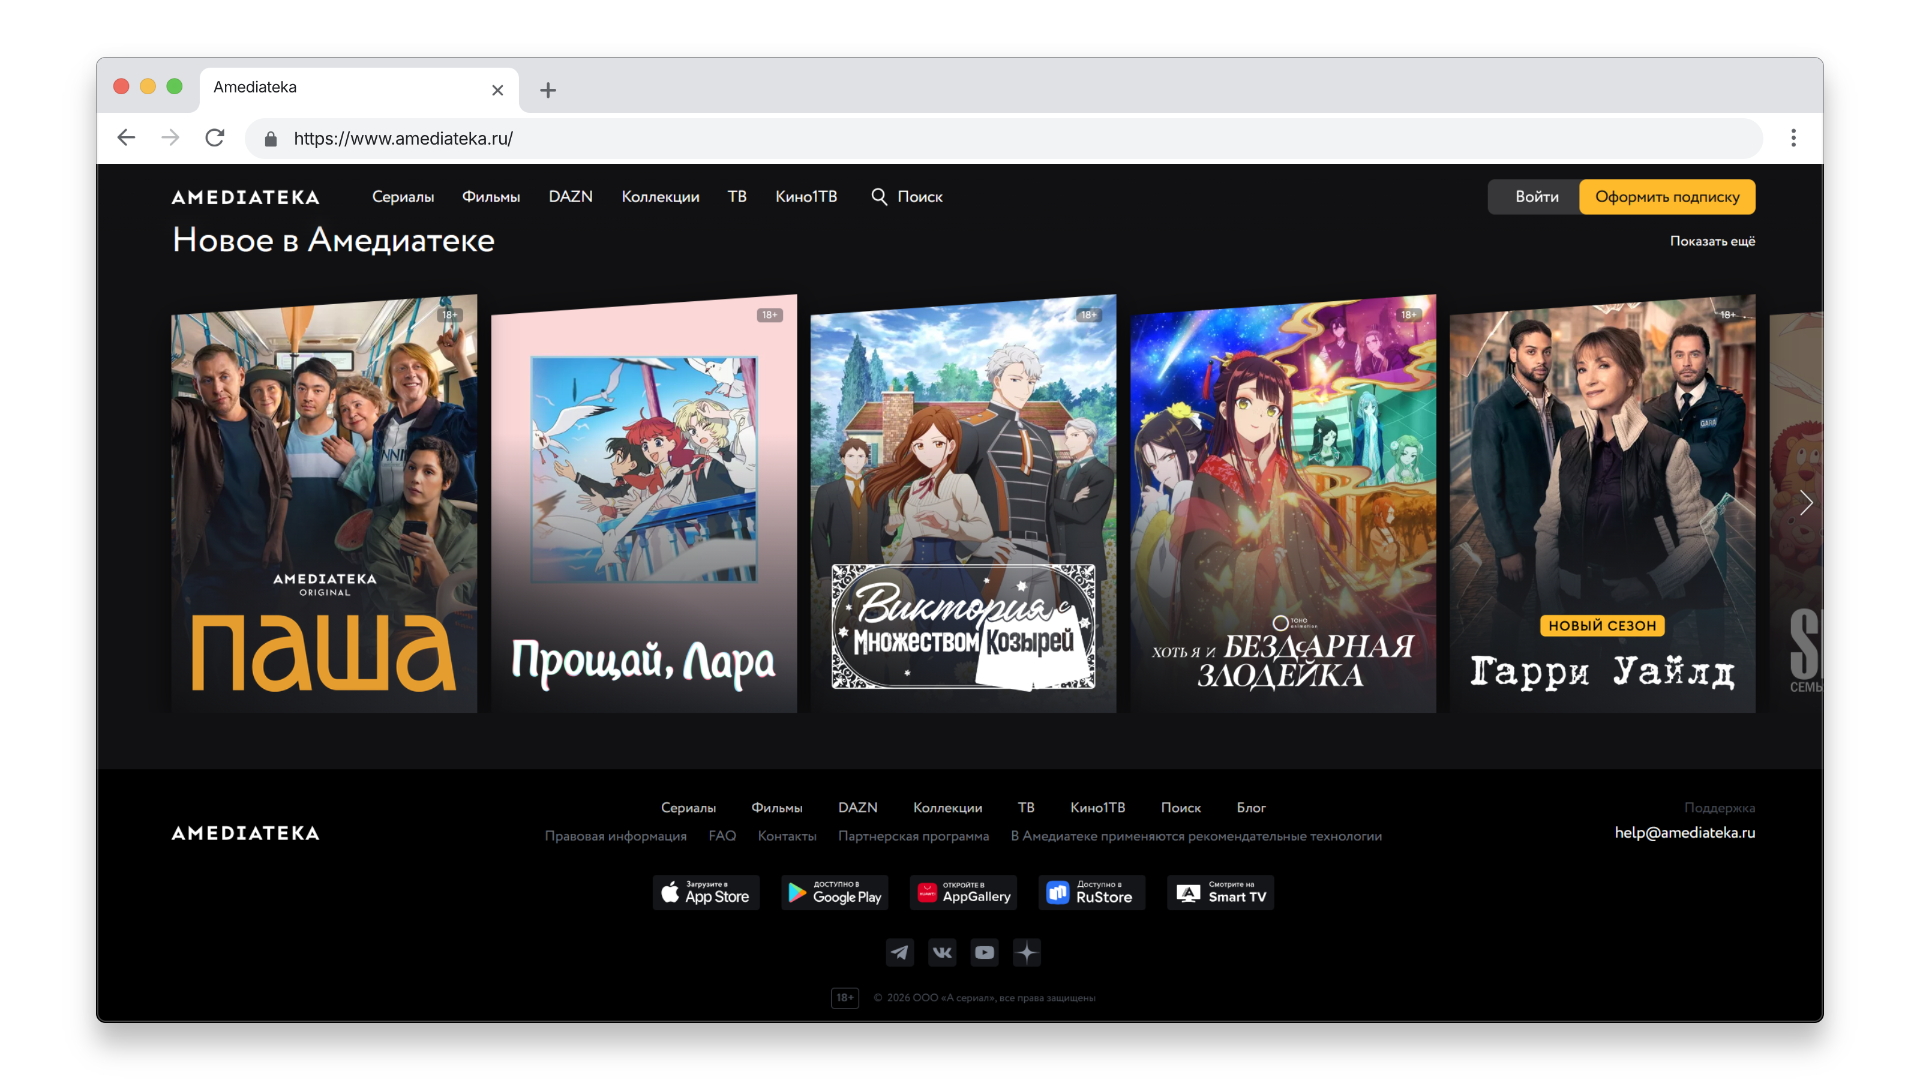Open the recommendation technologies notice link

tap(1196, 836)
